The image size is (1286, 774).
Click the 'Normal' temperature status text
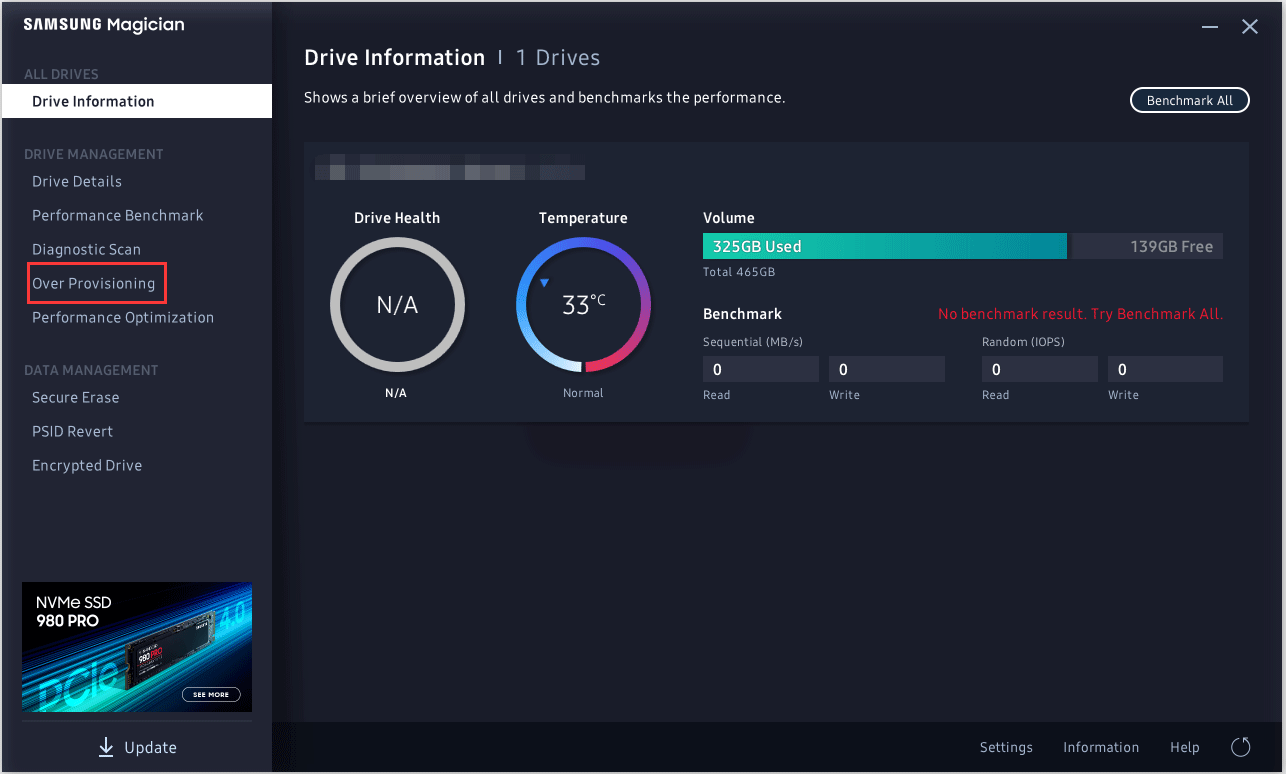[583, 393]
